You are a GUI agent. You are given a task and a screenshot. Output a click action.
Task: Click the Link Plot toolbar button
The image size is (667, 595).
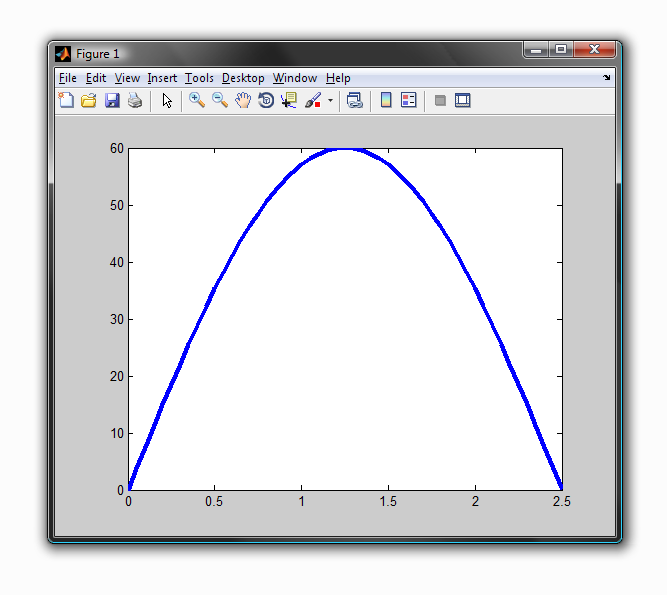[354, 100]
